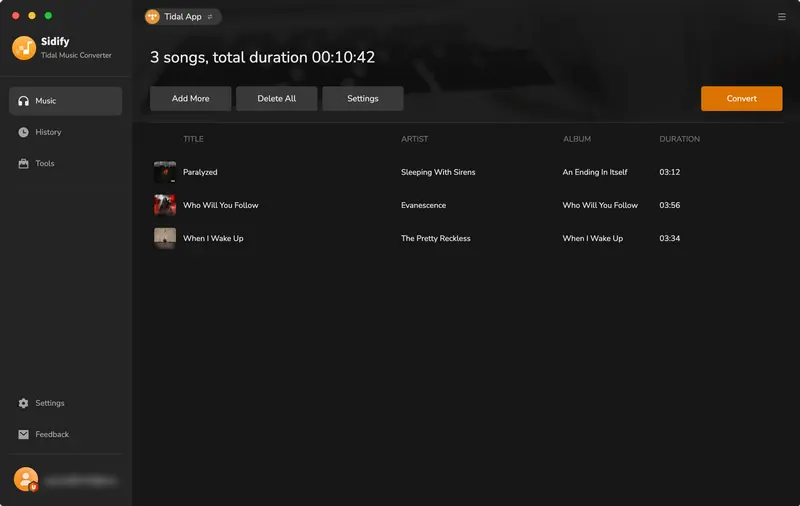800x506 pixels.
Task: Click artist The Pretty Reckless
Action: coord(435,238)
